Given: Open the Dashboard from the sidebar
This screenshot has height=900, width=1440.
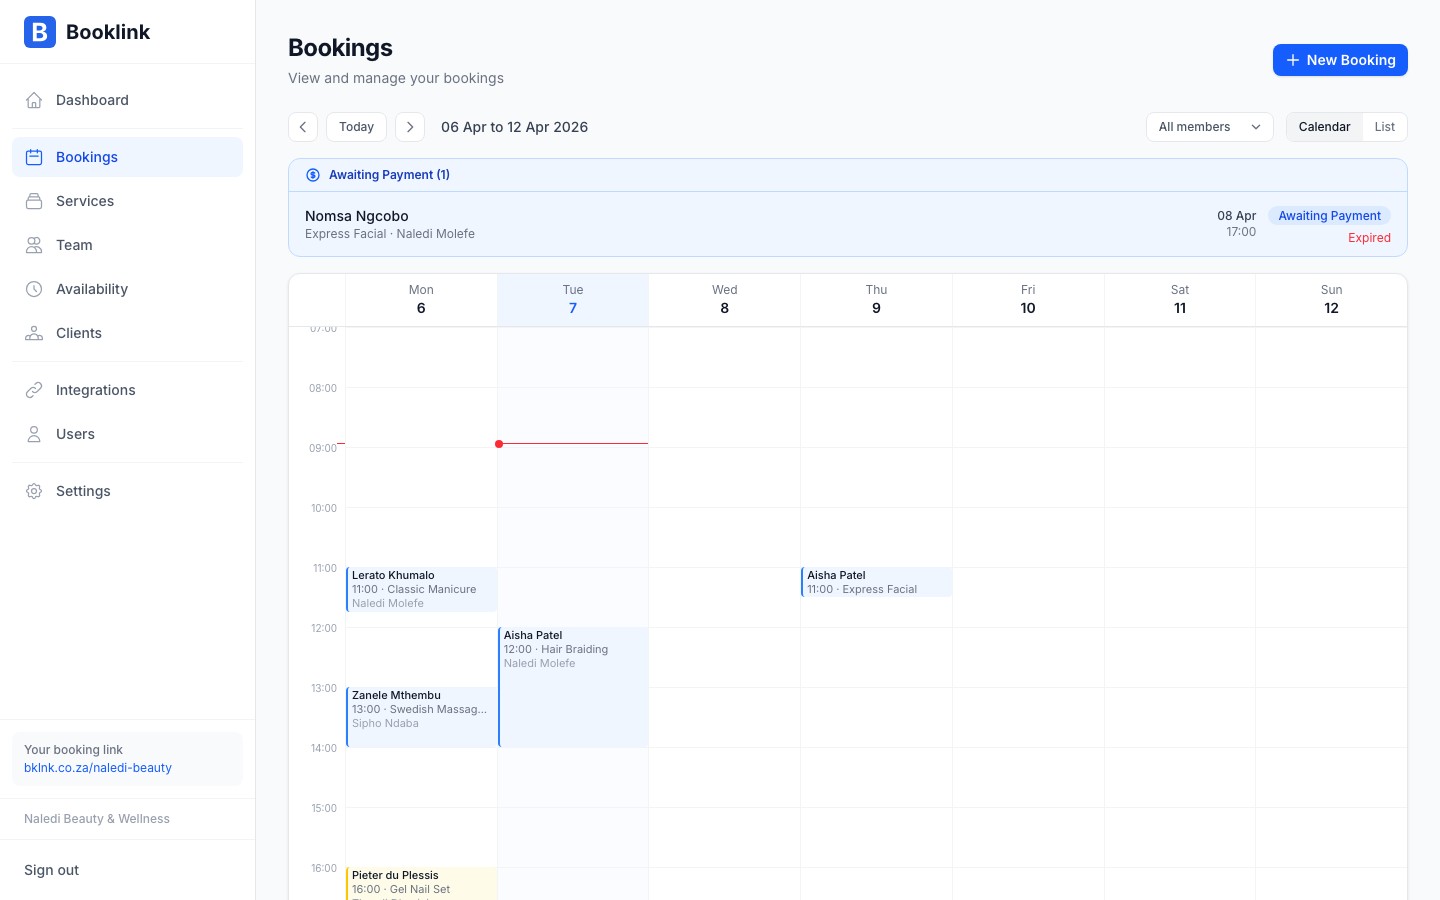Looking at the screenshot, I should point(34,100).
